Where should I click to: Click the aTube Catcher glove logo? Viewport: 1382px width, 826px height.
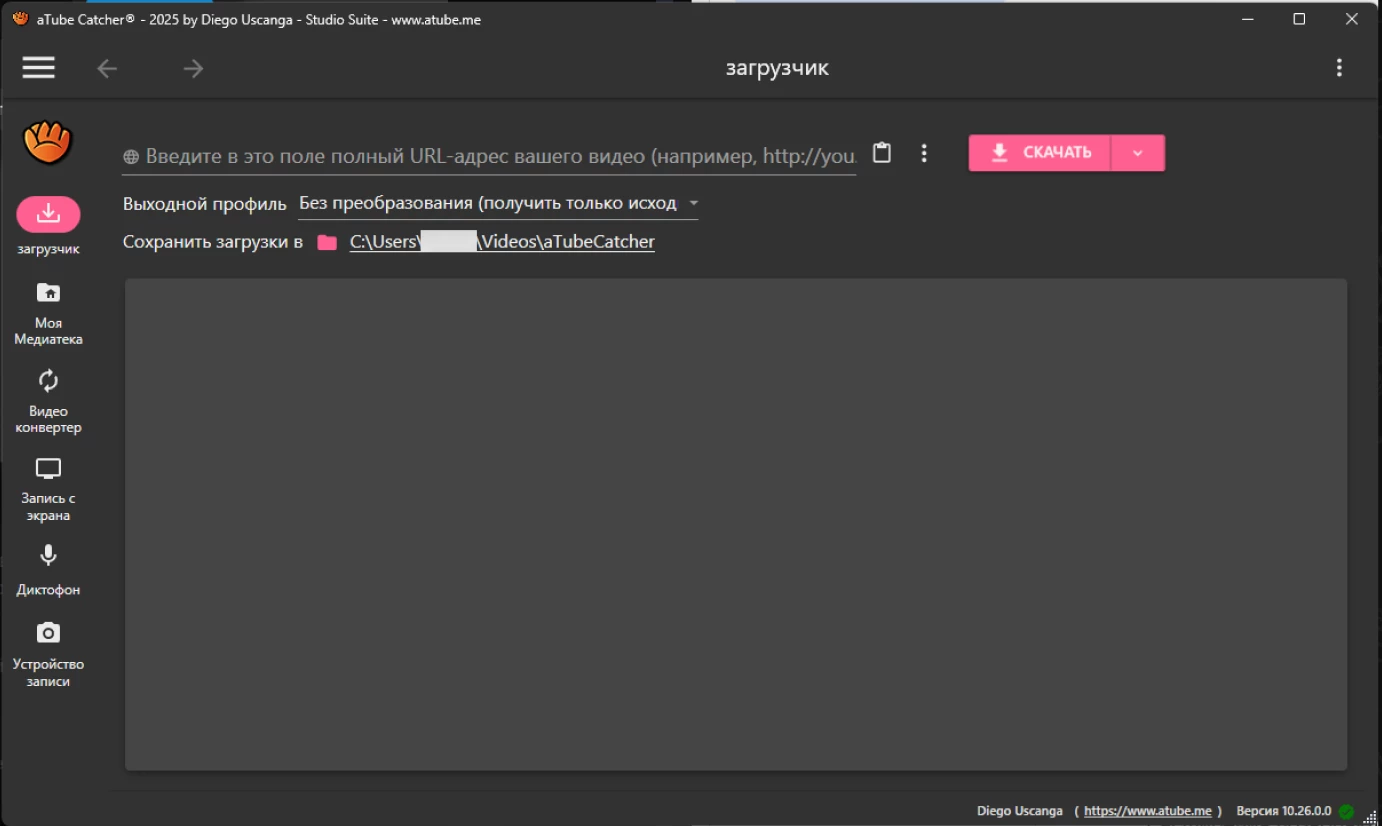tap(48, 143)
